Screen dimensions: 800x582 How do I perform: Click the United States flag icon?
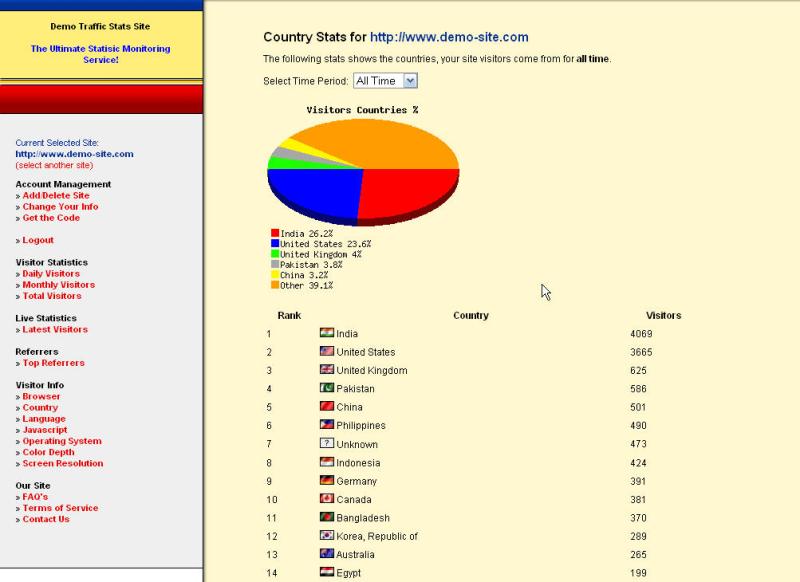click(x=327, y=351)
